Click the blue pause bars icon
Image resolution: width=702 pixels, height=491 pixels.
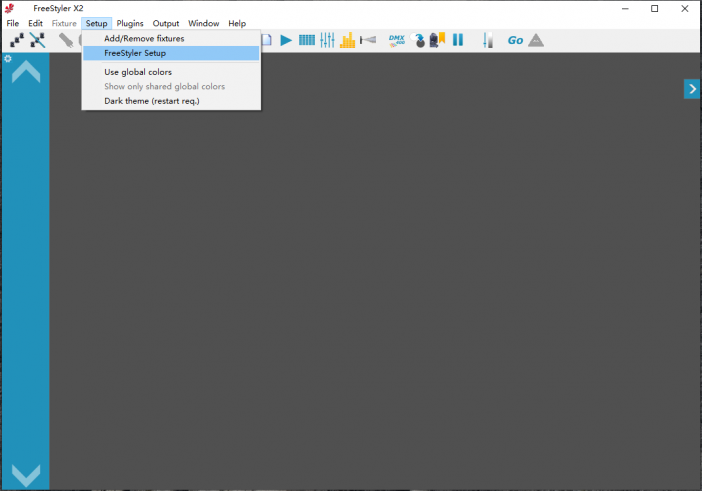458,40
